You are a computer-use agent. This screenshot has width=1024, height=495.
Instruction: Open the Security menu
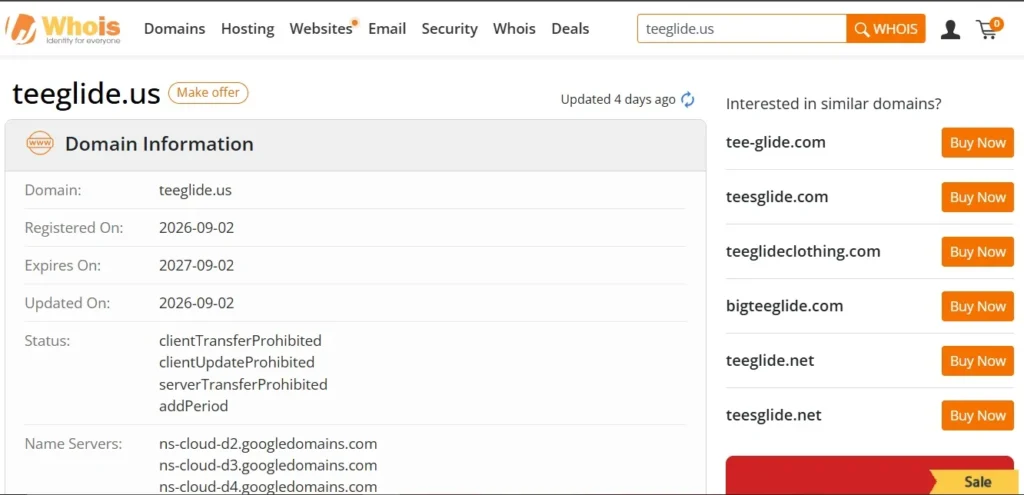click(449, 29)
